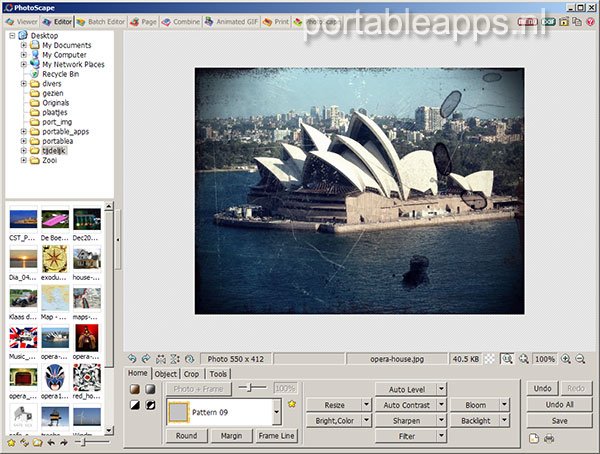Select the black-and-white negative icon
This screenshot has height=454, width=600.
(x=150, y=405)
